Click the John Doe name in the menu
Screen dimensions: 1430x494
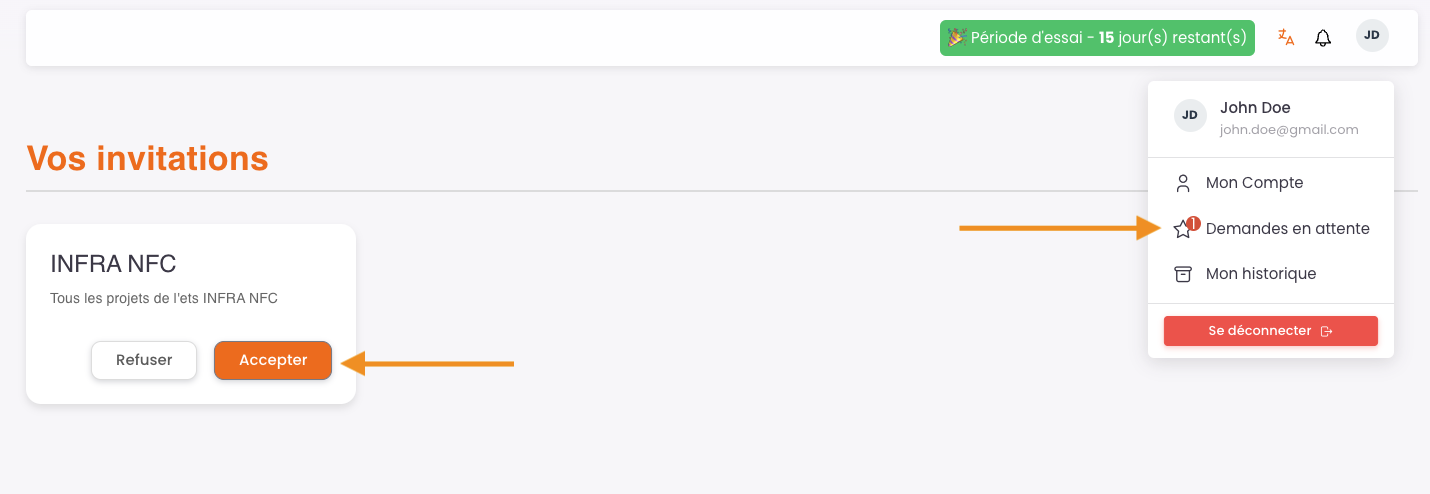(1255, 108)
